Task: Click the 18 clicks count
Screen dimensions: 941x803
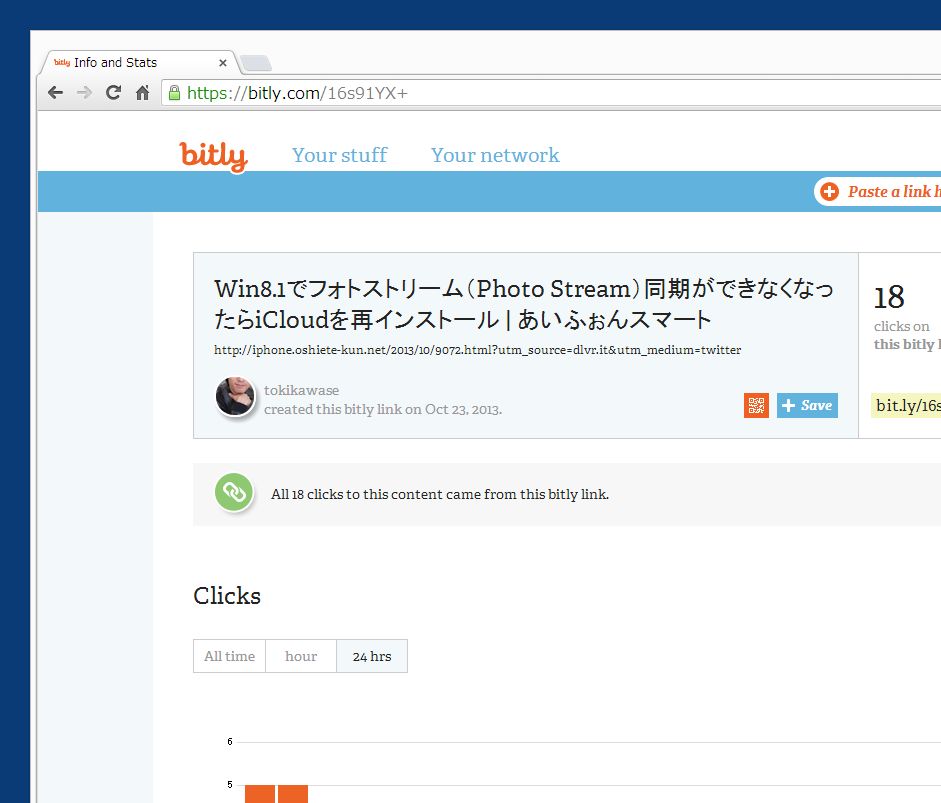Action: [889, 297]
